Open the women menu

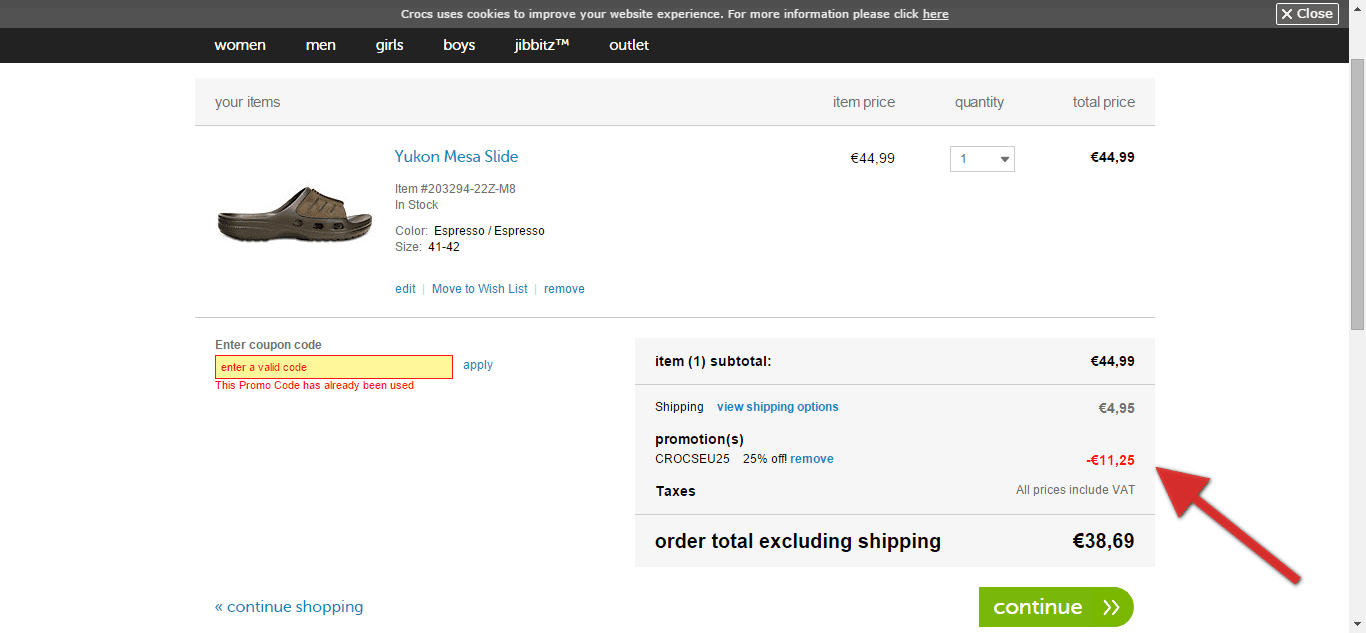[240, 45]
